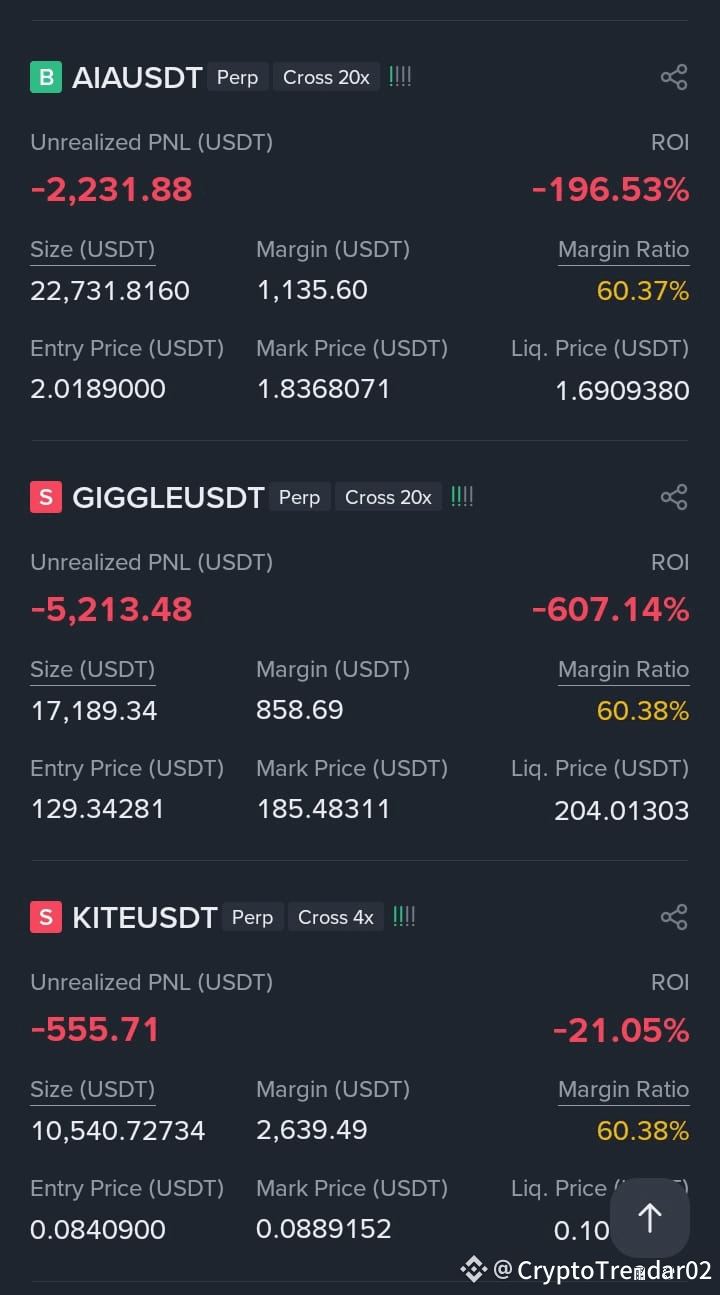The image size is (720, 1295).
Task: Toggle the AIAUSDT Size (USDT) unit label
Action: pos(92,250)
